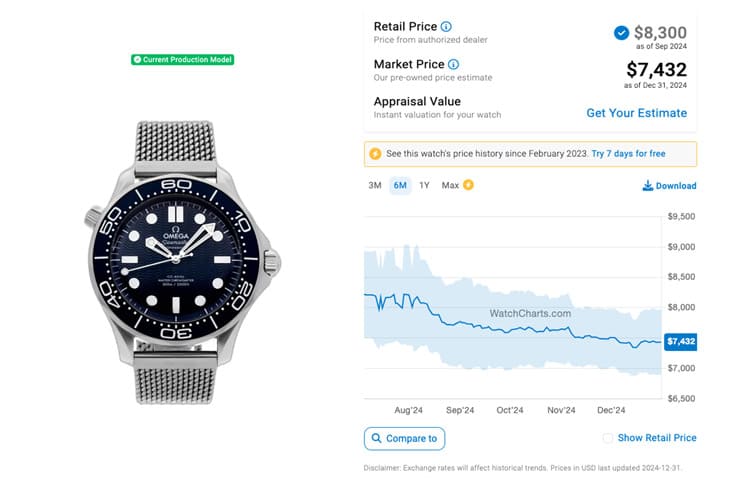Select the 6M time range
This screenshot has width=730, height=482.
pos(400,185)
